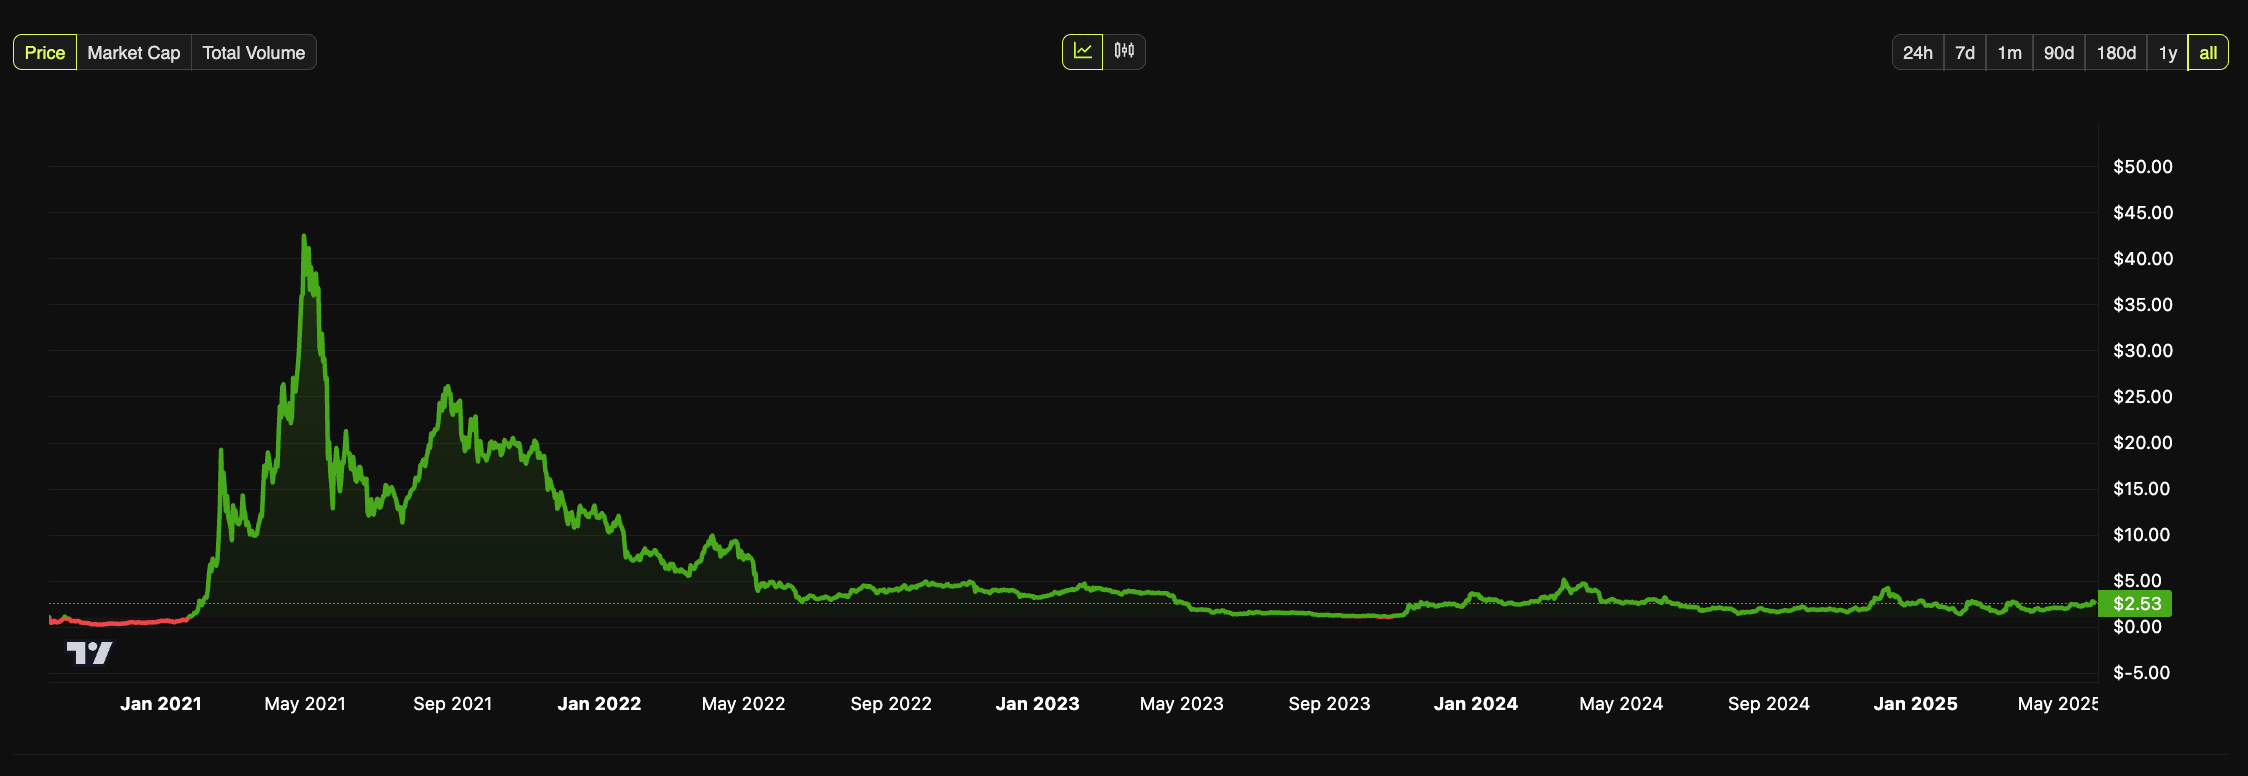Switch to candlestick chart view icon

point(1125,51)
